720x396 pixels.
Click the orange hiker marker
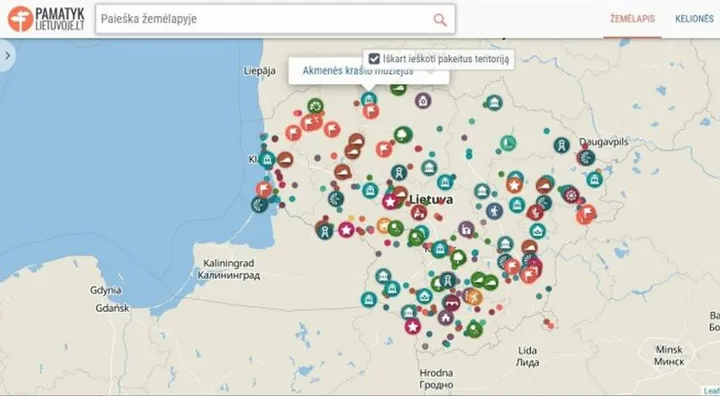click(x=474, y=297)
